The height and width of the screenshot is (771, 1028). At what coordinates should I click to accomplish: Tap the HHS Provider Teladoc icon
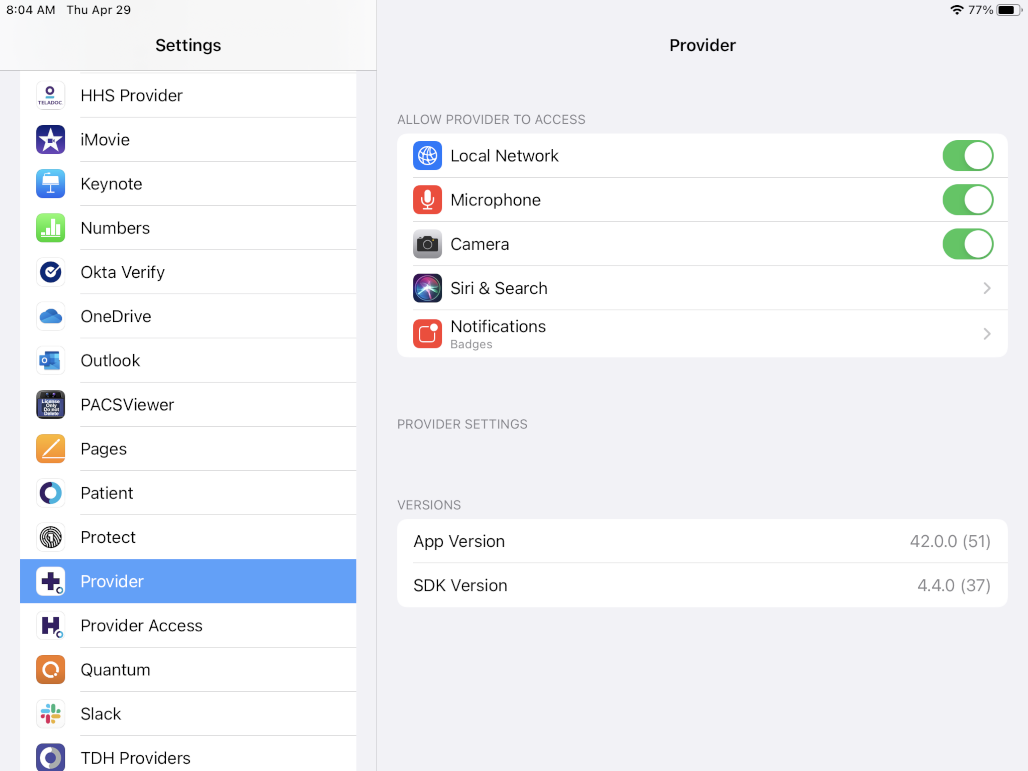(x=50, y=96)
